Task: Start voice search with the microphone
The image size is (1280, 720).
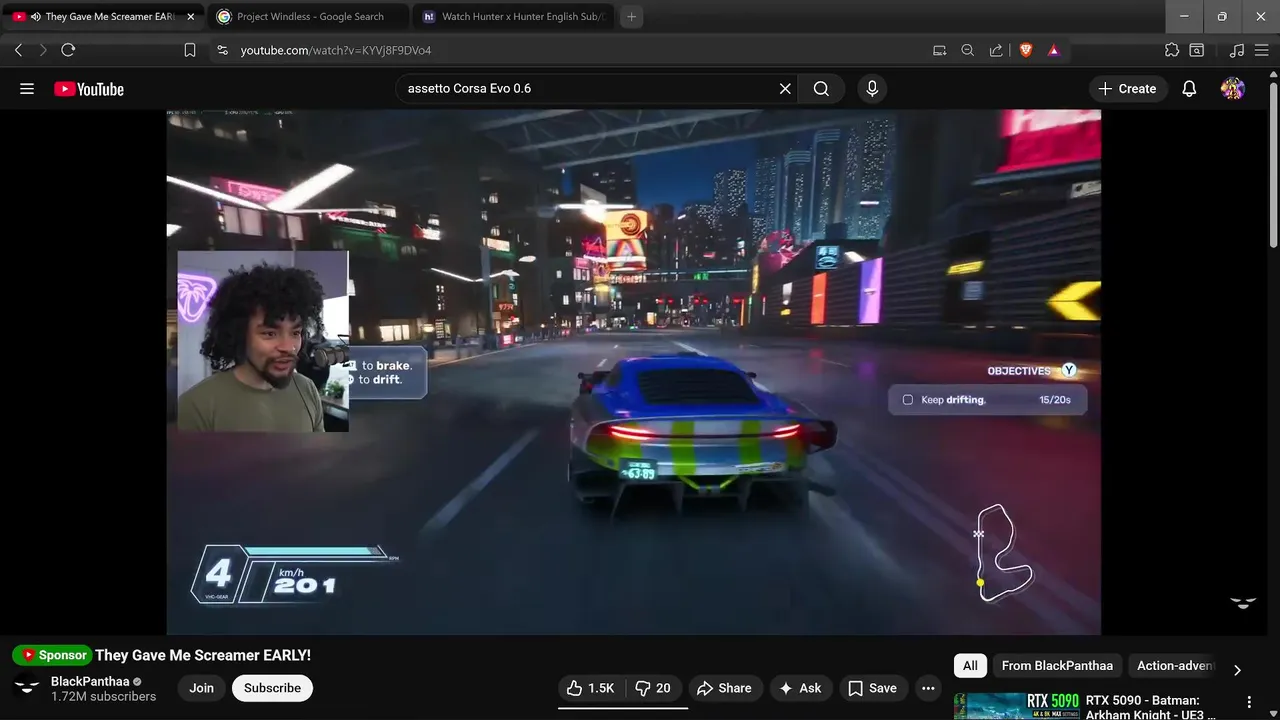Action: (x=872, y=89)
